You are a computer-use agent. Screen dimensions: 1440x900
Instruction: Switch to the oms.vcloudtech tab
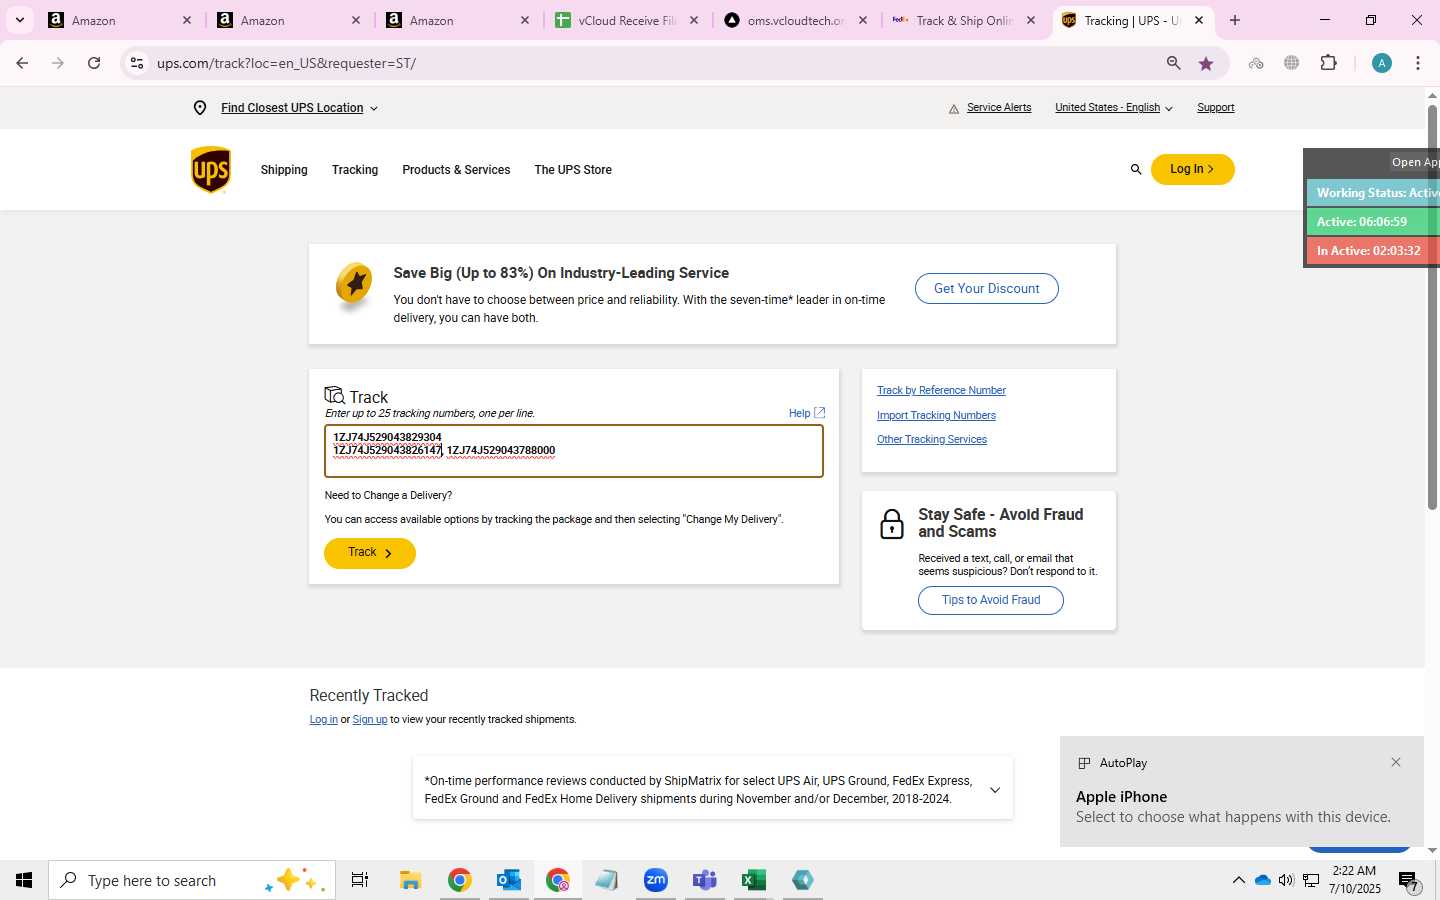point(795,20)
